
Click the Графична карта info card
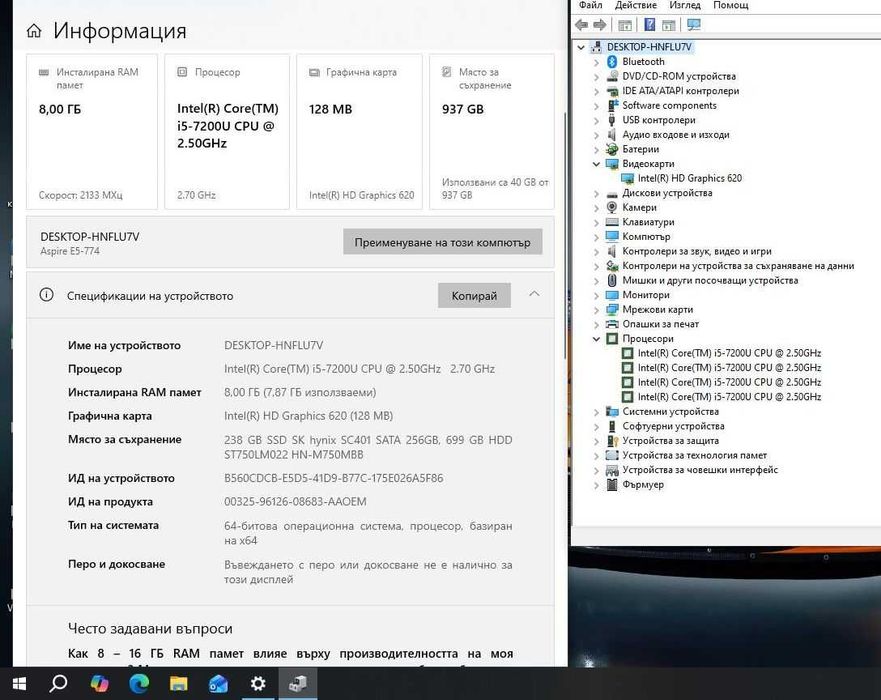click(359, 131)
